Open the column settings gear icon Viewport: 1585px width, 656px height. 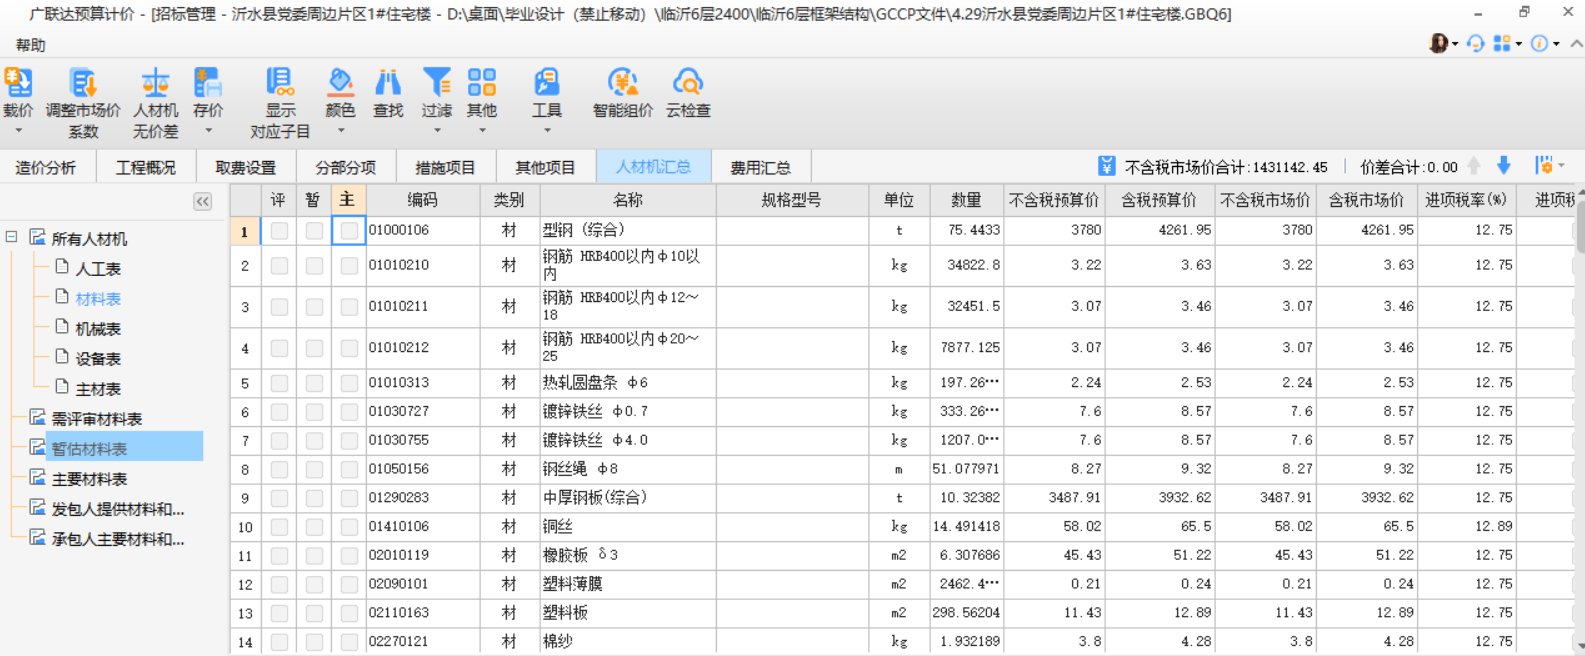pos(1544,166)
